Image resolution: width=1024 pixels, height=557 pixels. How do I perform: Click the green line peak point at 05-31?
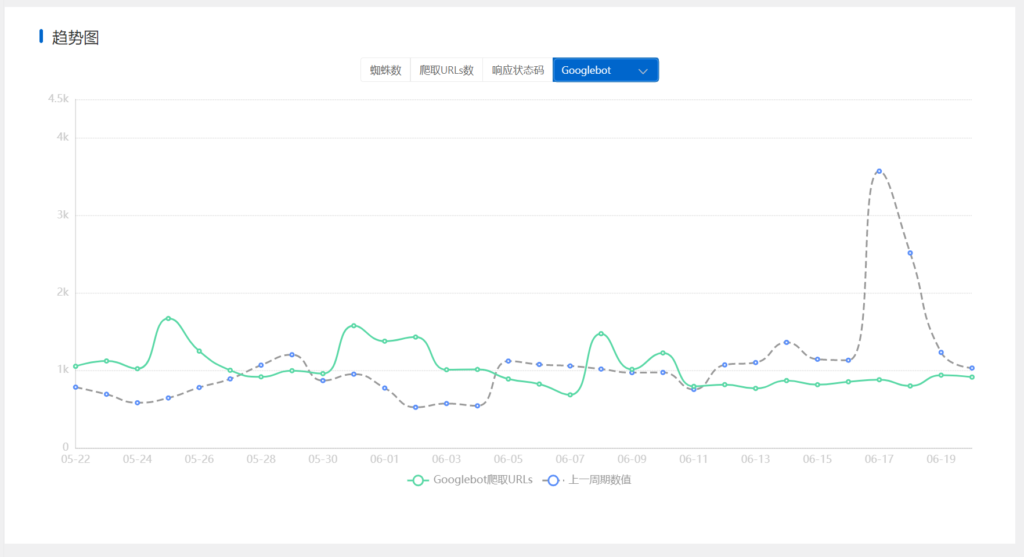pos(353,325)
